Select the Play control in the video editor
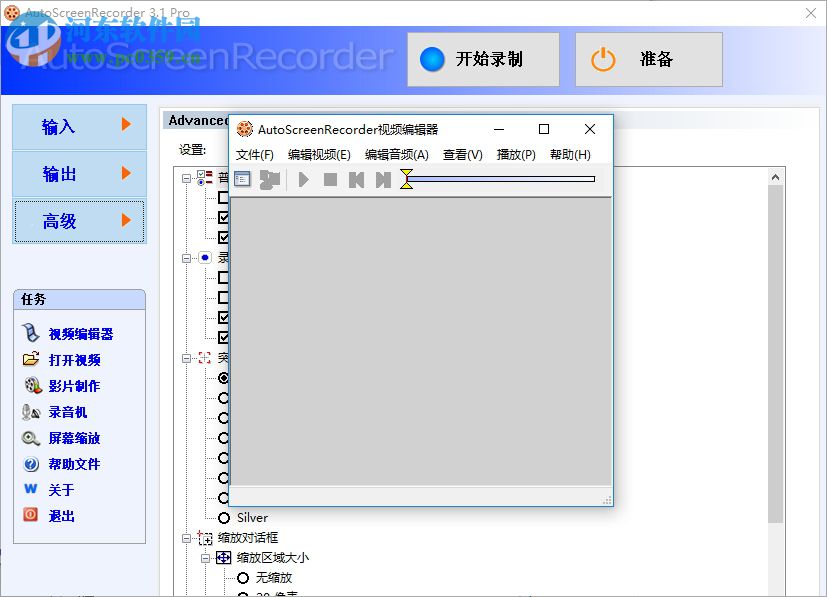 tap(303, 178)
